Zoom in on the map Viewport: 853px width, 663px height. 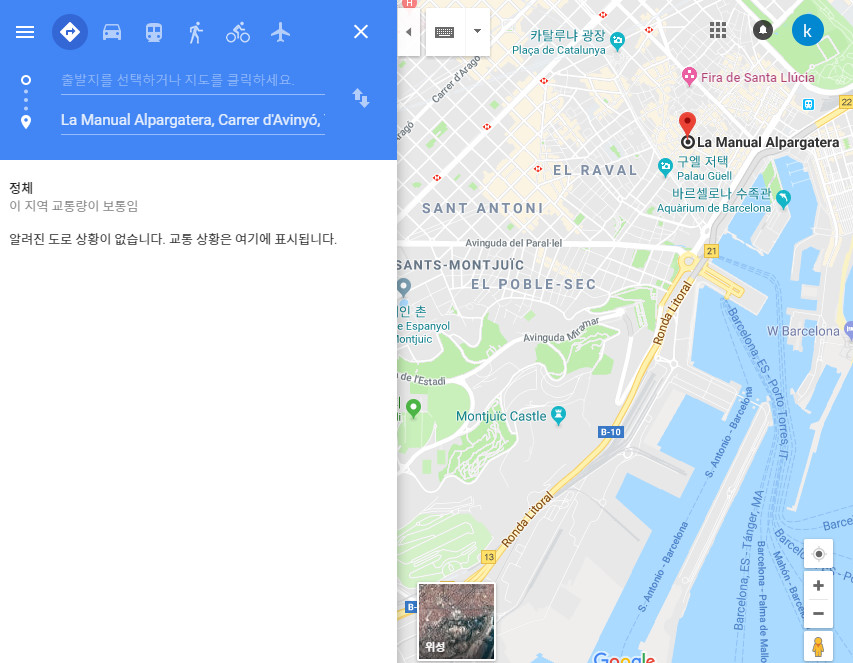[818, 585]
